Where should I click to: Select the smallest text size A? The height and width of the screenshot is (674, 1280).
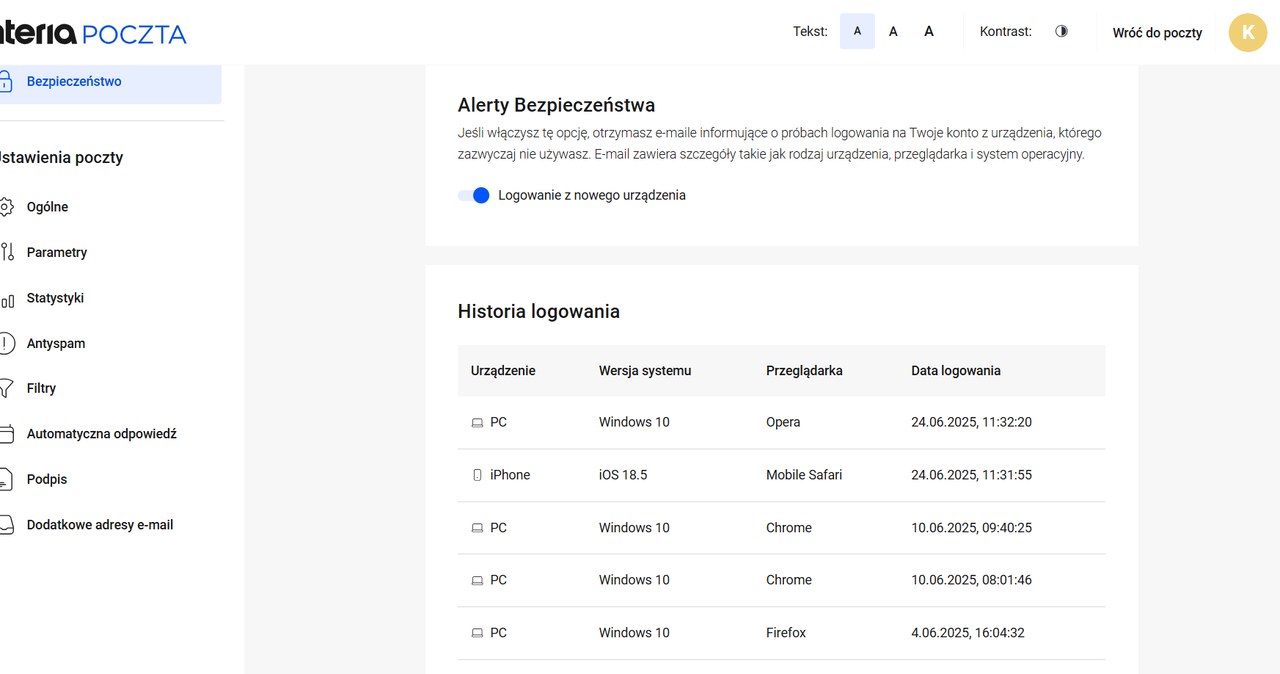click(x=857, y=31)
